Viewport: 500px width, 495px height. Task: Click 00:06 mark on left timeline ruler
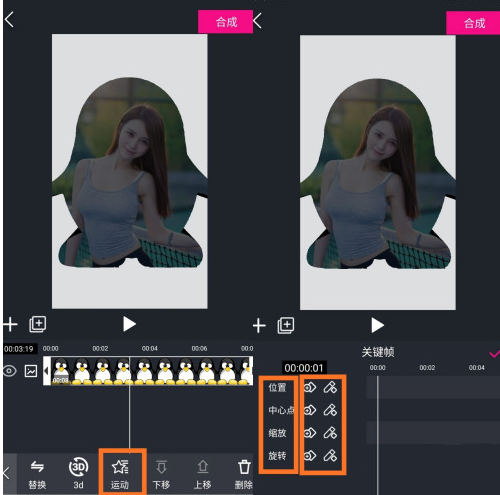click(199, 349)
